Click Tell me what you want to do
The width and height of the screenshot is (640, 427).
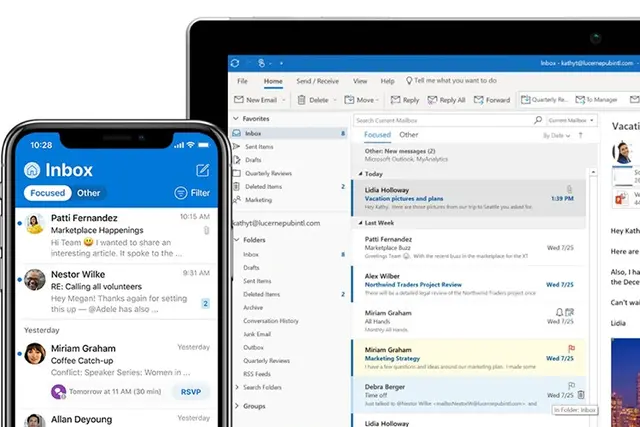(451, 80)
